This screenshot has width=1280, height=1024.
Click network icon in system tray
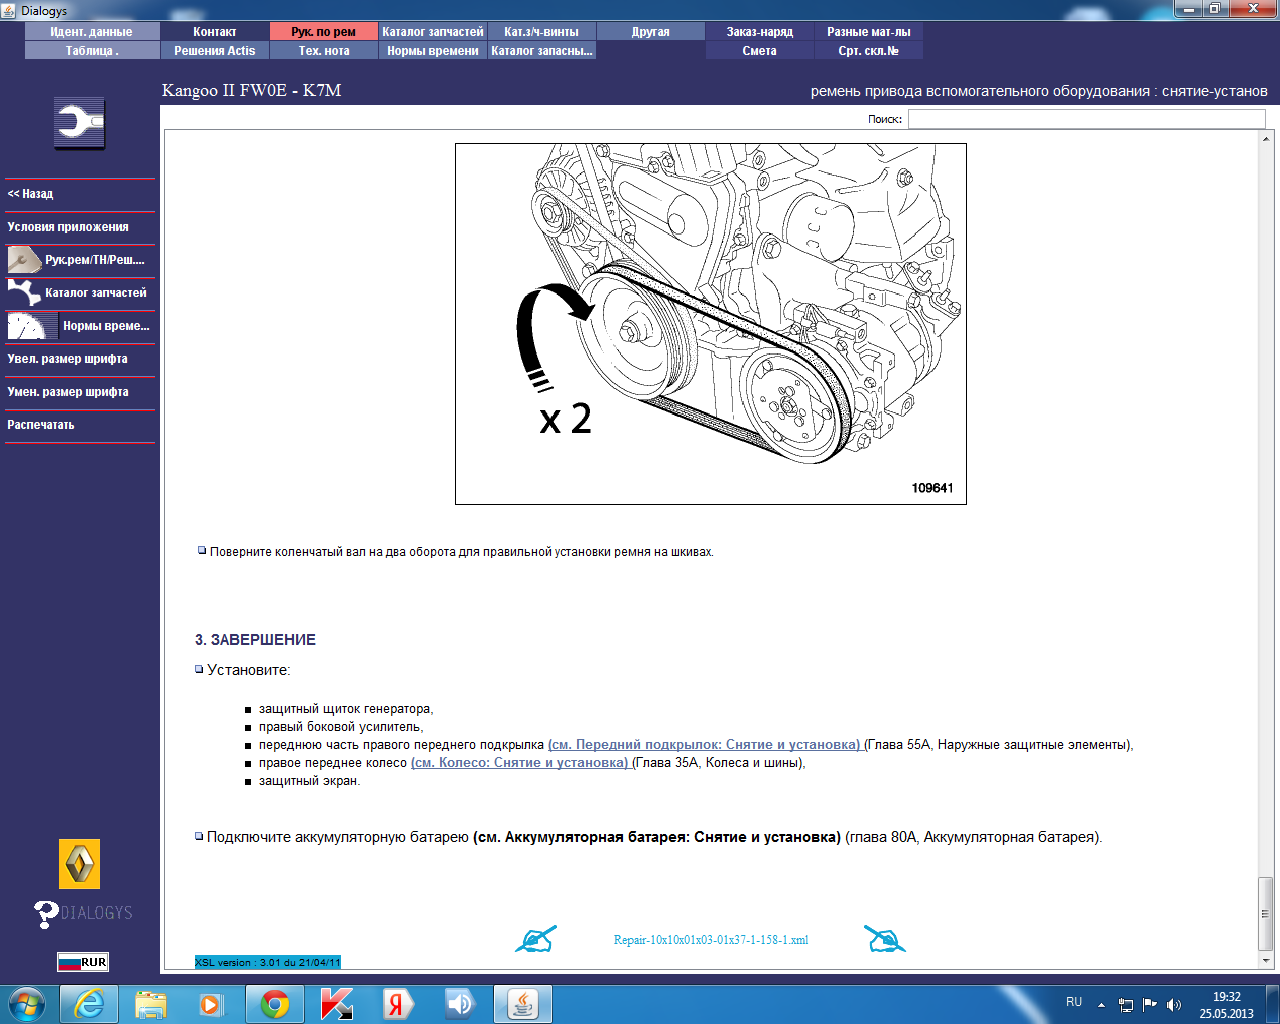coord(1126,1005)
